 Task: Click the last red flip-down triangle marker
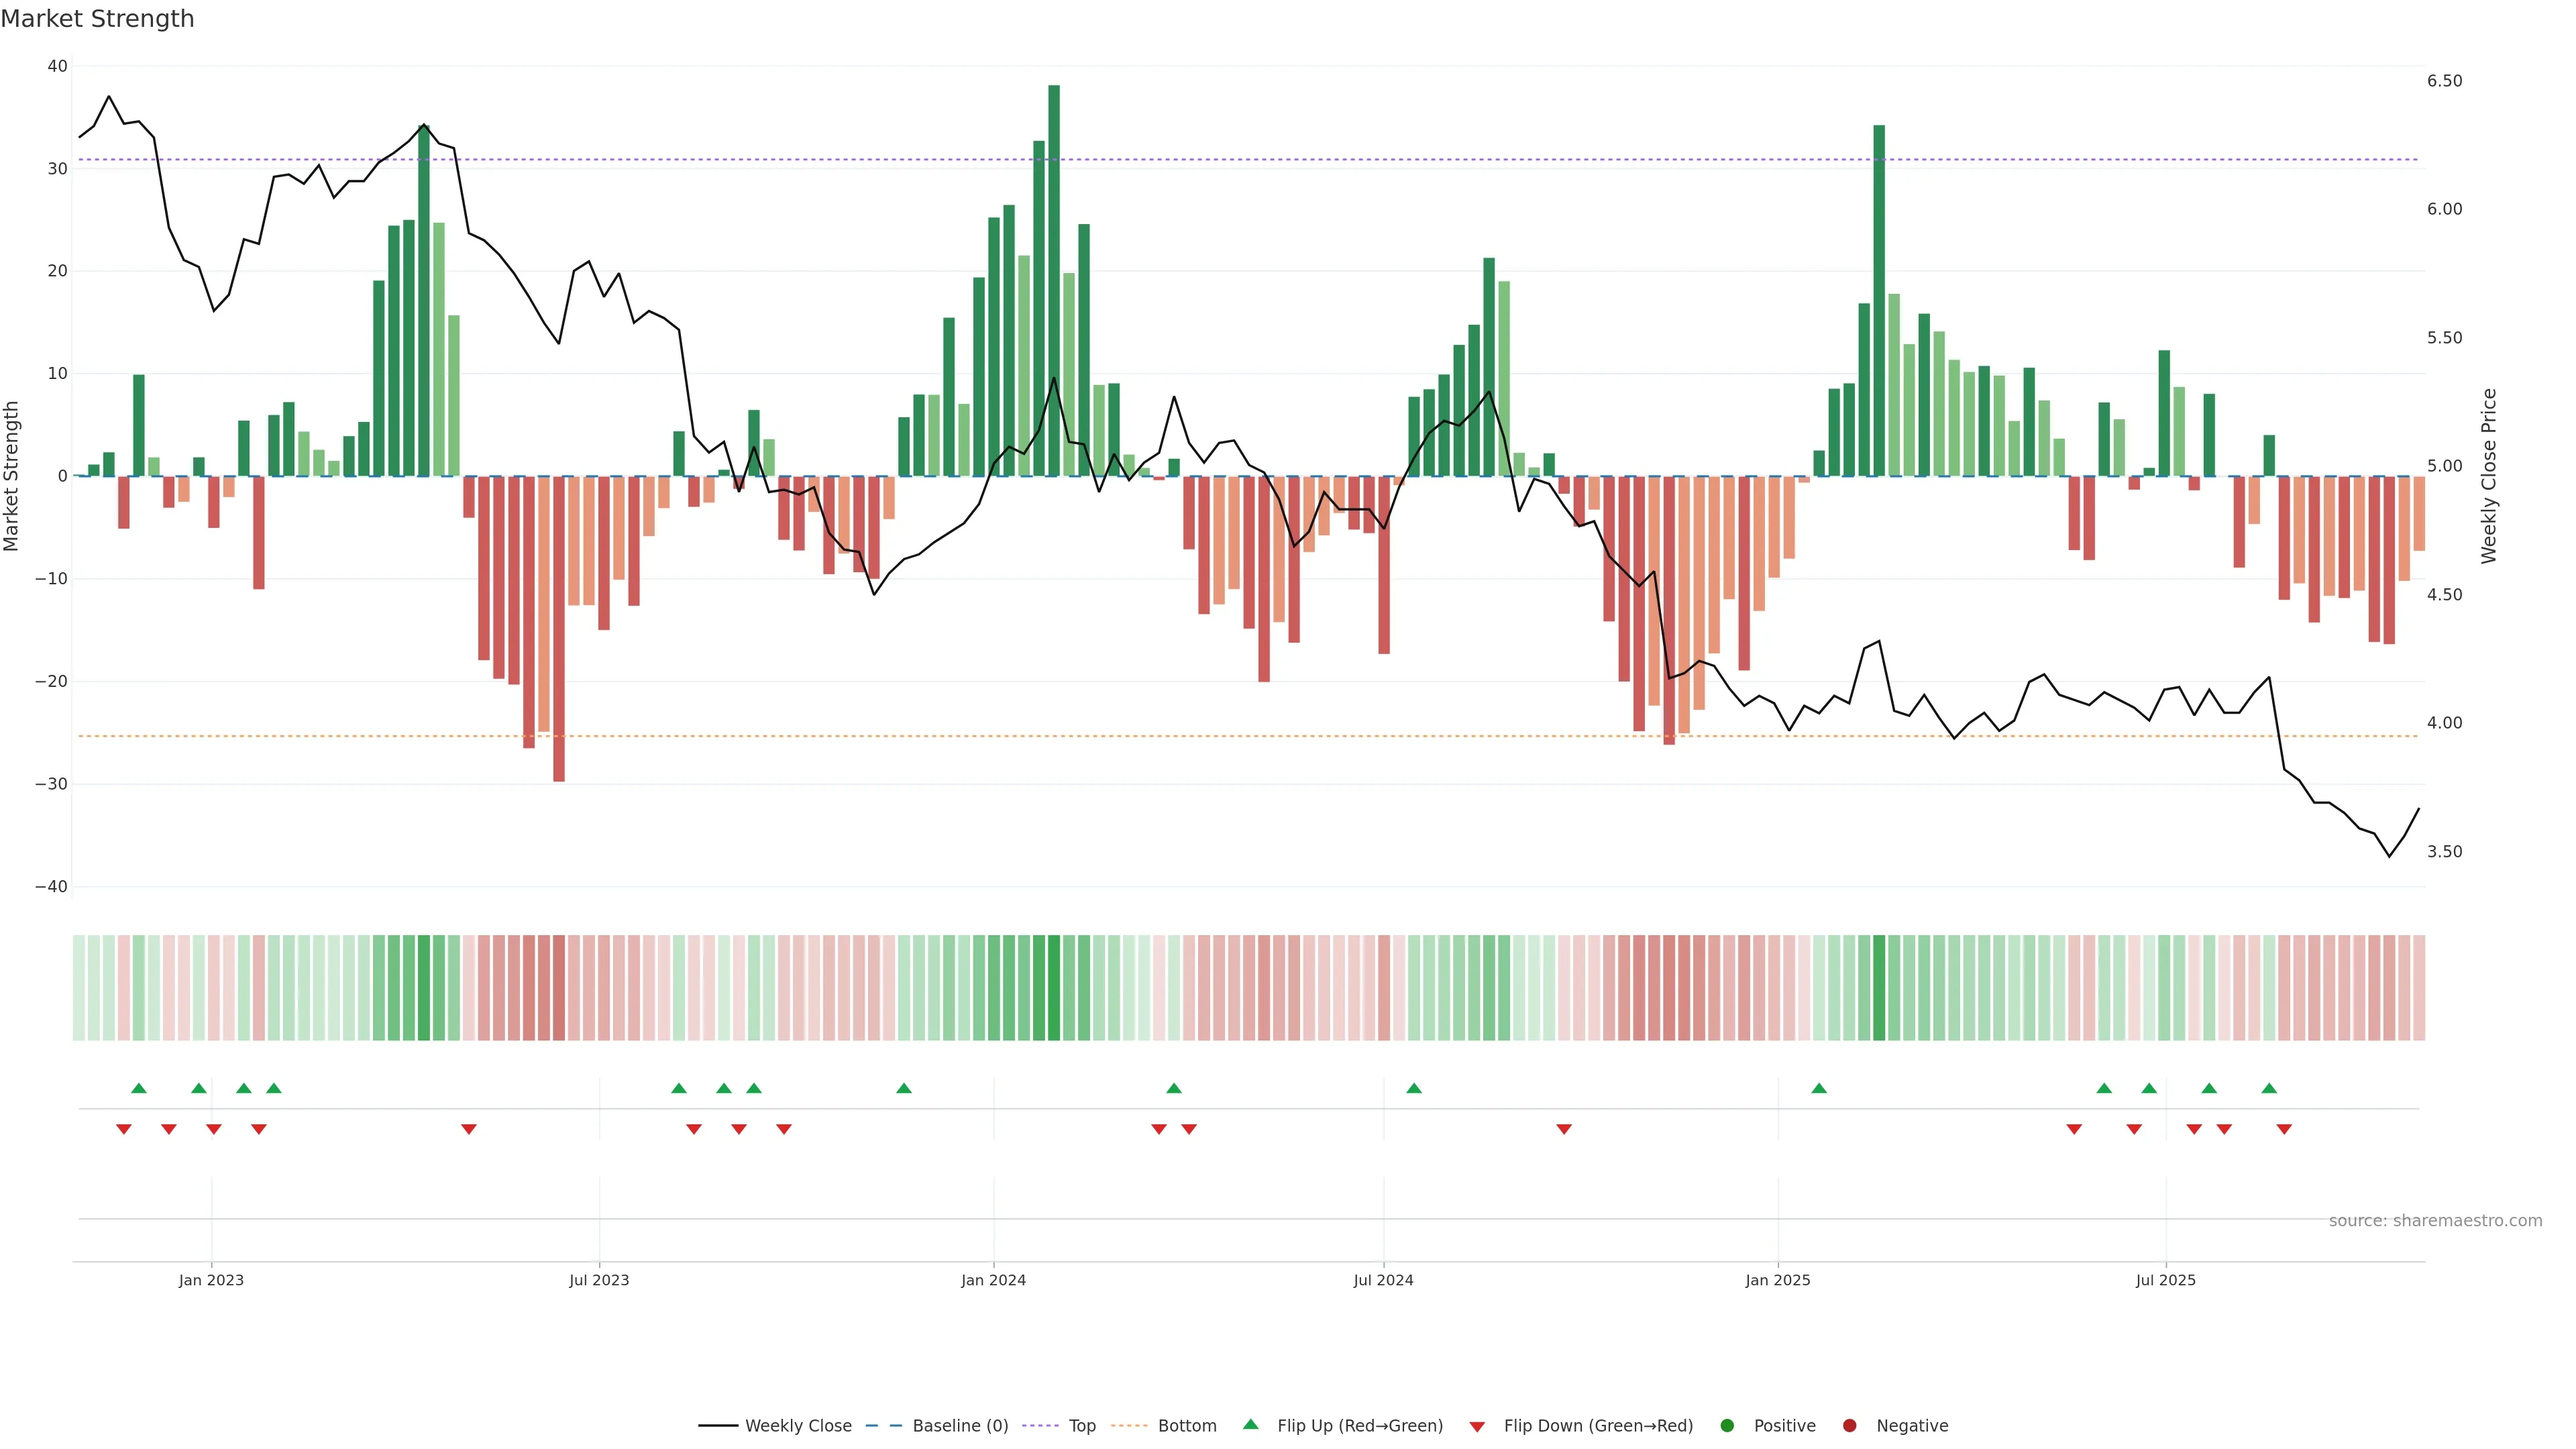[2284, 1129]
